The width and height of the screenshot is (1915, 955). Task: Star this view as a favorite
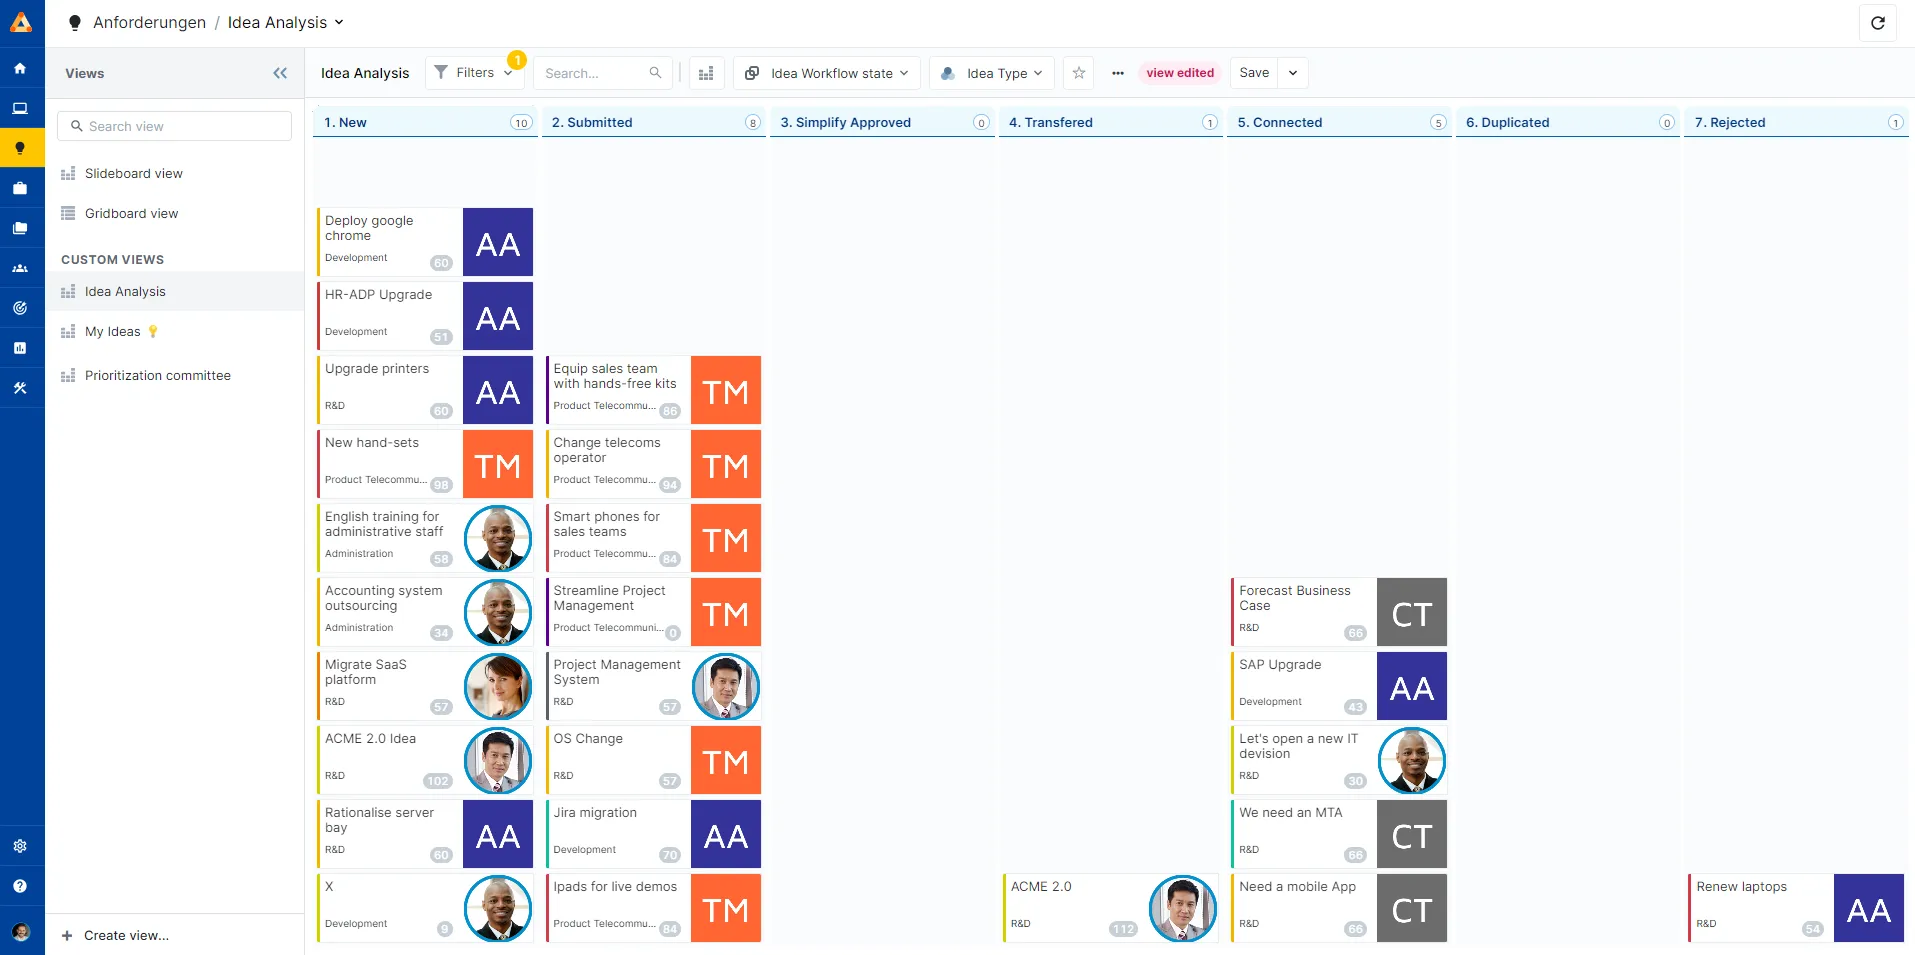click(1078, 72)
